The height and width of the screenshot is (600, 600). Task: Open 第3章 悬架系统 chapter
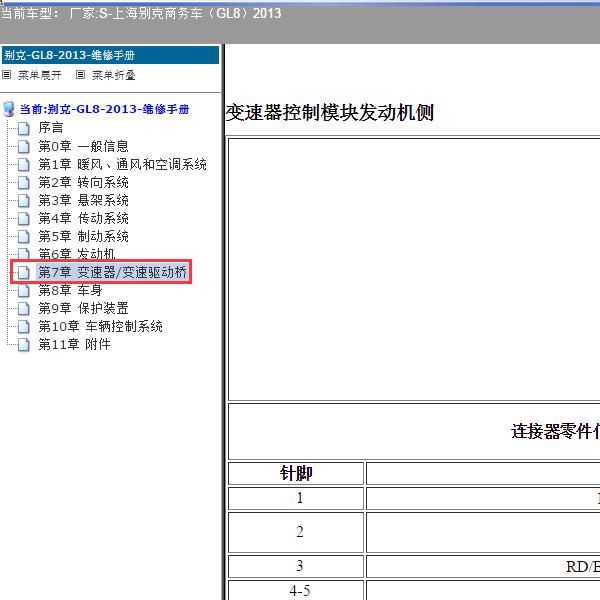pos(83,201)
